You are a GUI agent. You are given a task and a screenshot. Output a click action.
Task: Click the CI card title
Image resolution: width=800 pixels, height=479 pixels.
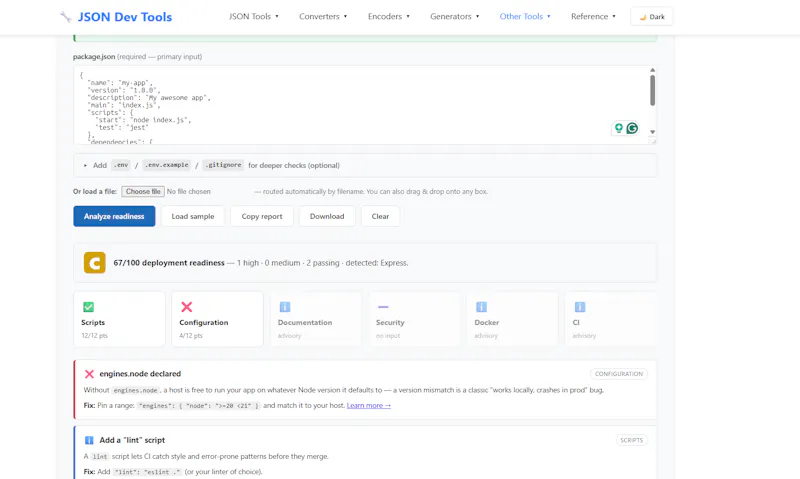[x=576, y=322]
